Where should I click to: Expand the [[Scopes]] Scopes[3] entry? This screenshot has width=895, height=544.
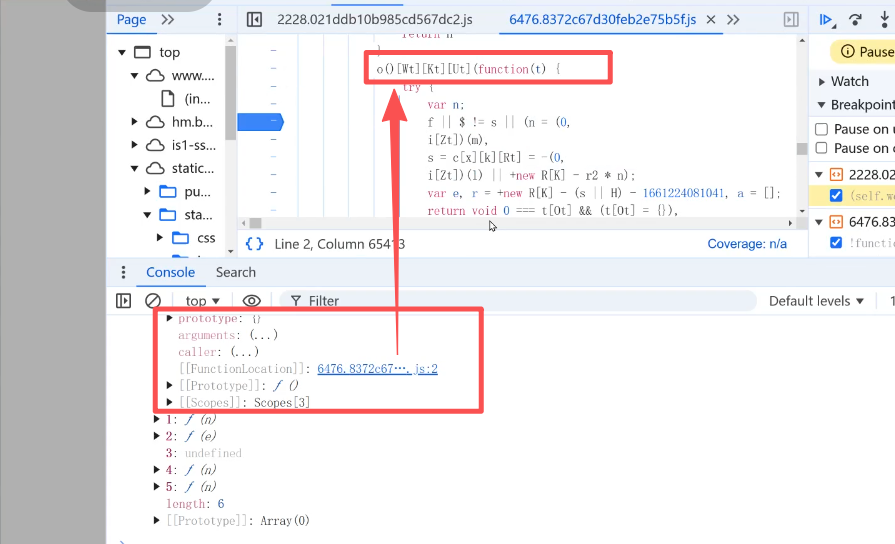(170, 402)
